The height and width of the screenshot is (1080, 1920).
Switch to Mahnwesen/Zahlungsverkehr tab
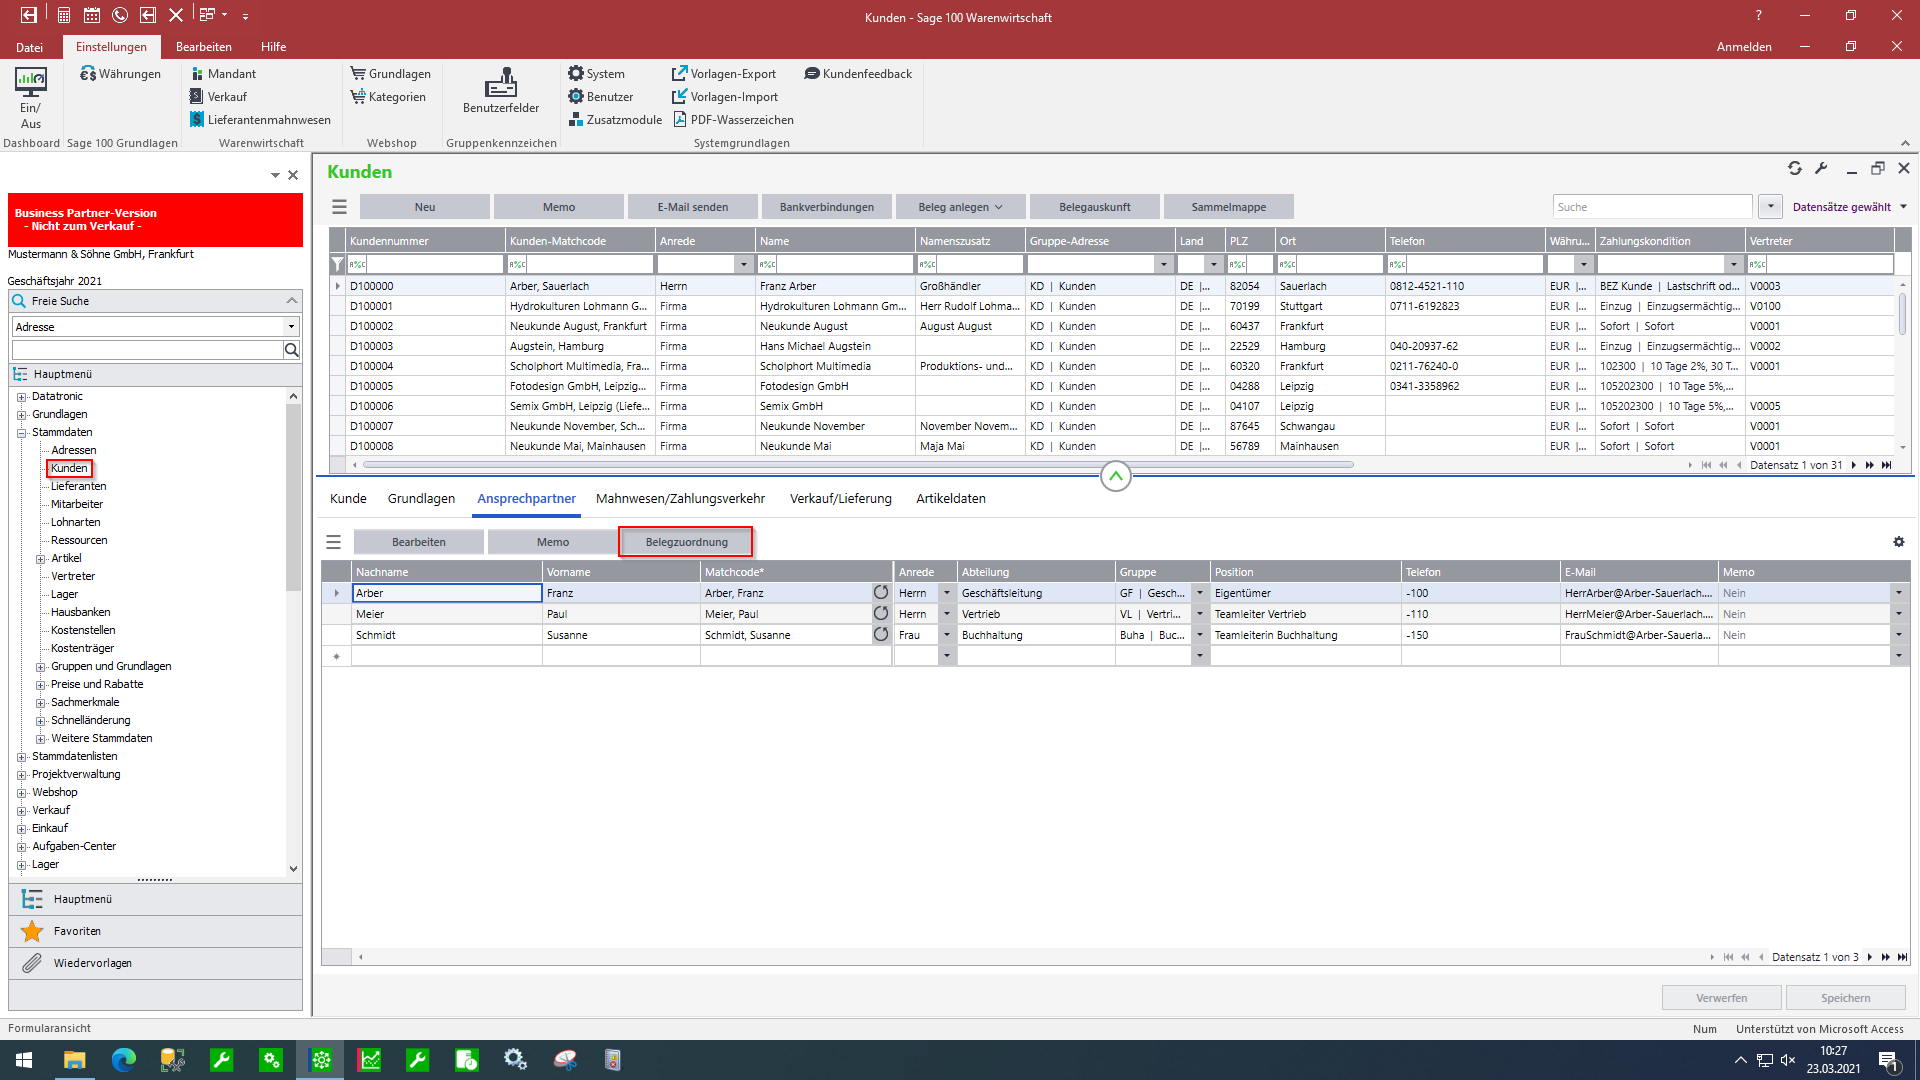click(680, 498)
